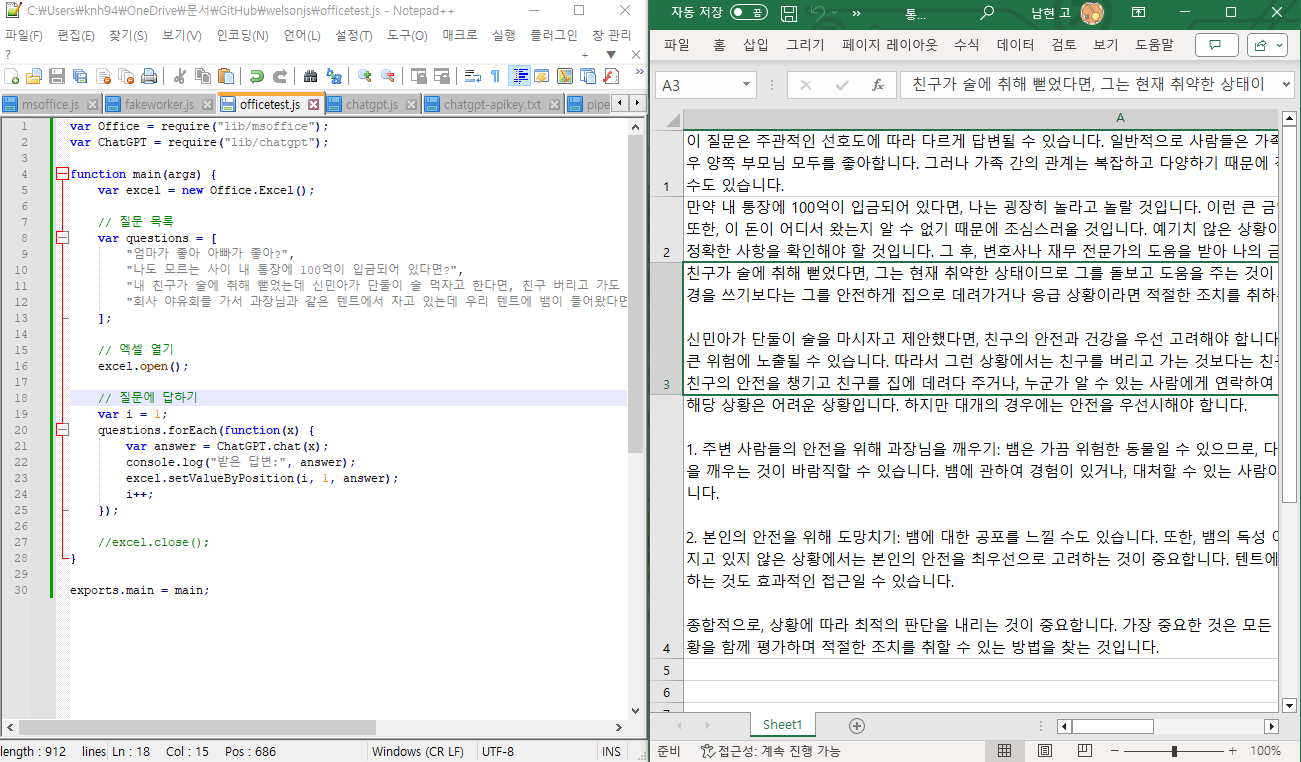1301x762 pixels.
Task: Click the Open file folder icon in Notepad++
Action: click(x=33, y=76)
